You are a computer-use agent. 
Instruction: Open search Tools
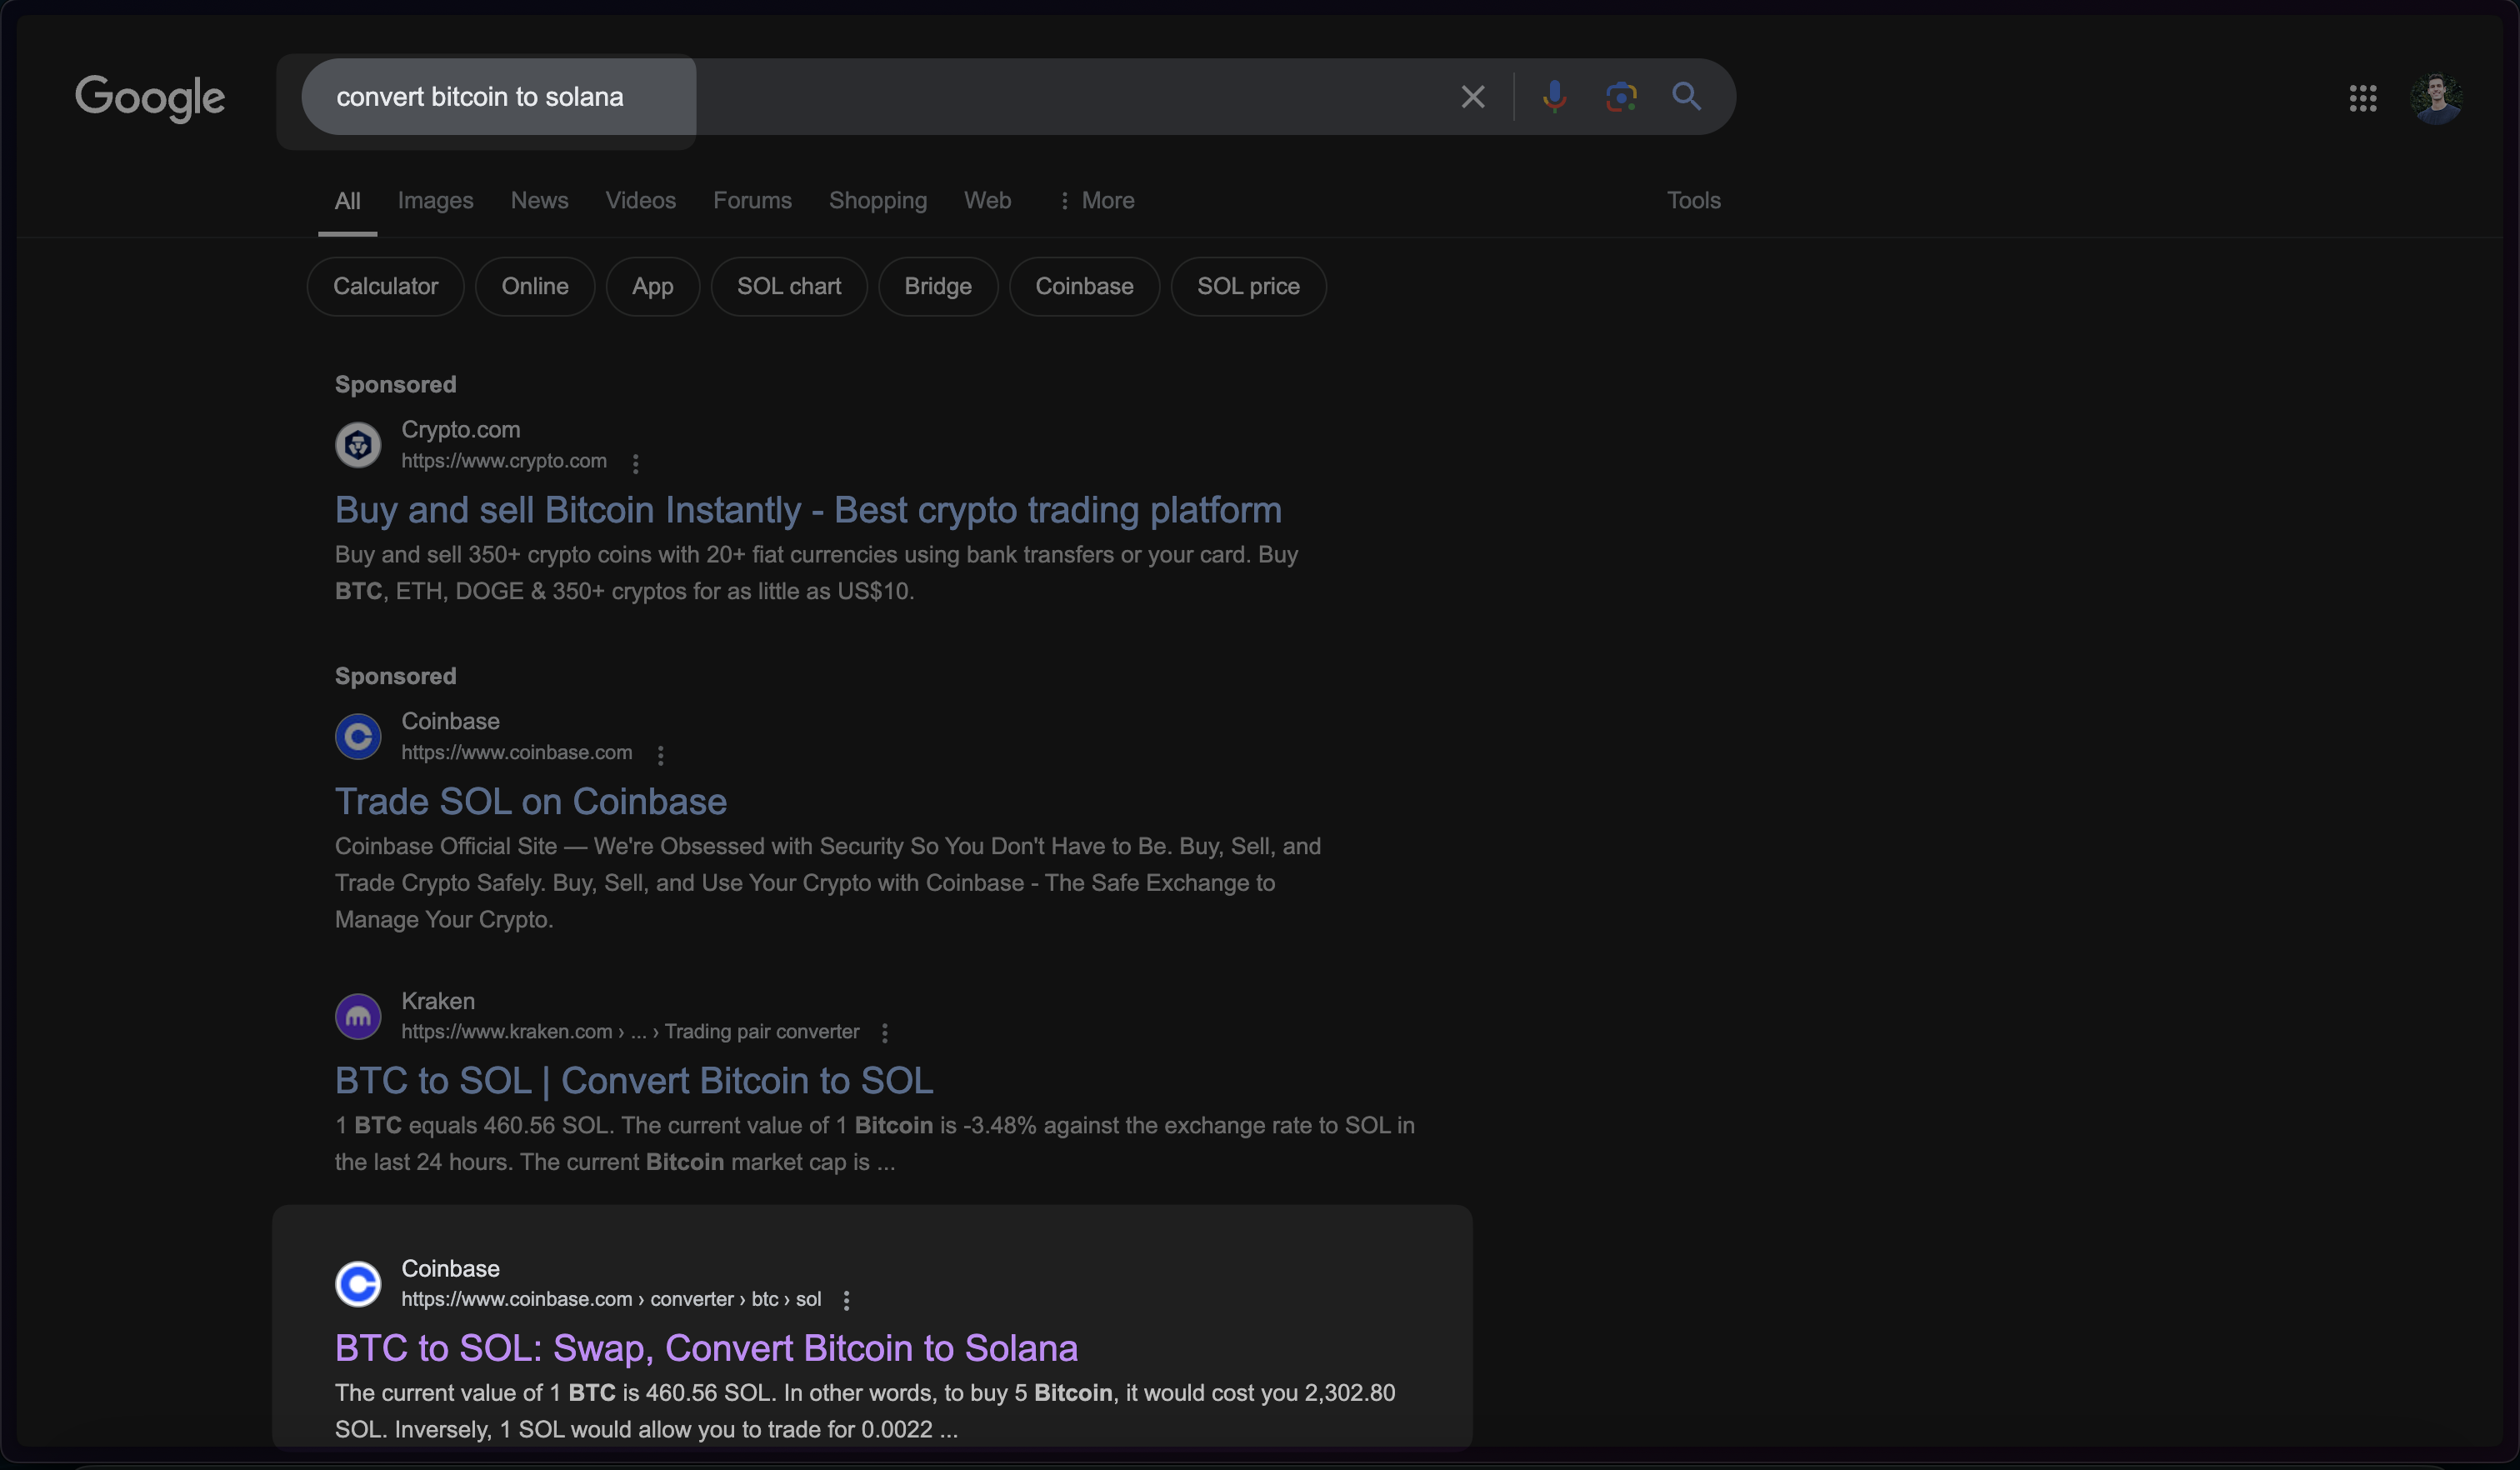[1694, 201]
